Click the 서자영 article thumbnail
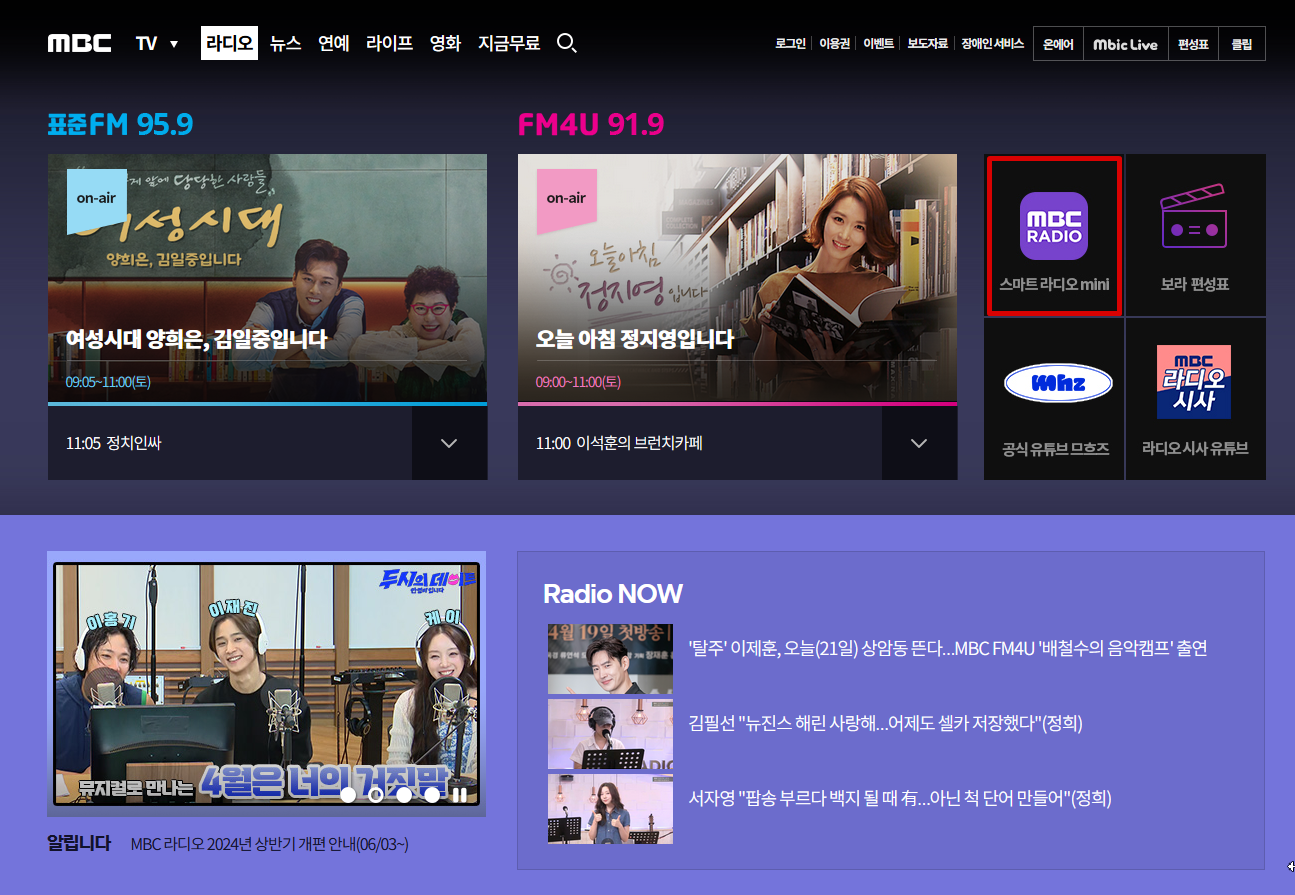Viewport: 1295px width, 895px height. click(x=610, y=809)
